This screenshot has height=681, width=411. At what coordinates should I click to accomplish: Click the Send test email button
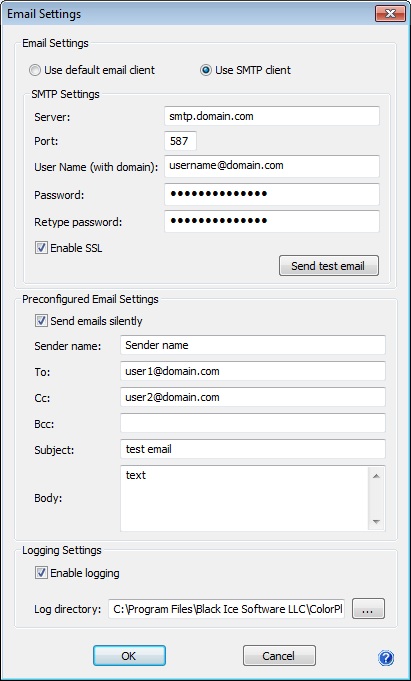329,266
